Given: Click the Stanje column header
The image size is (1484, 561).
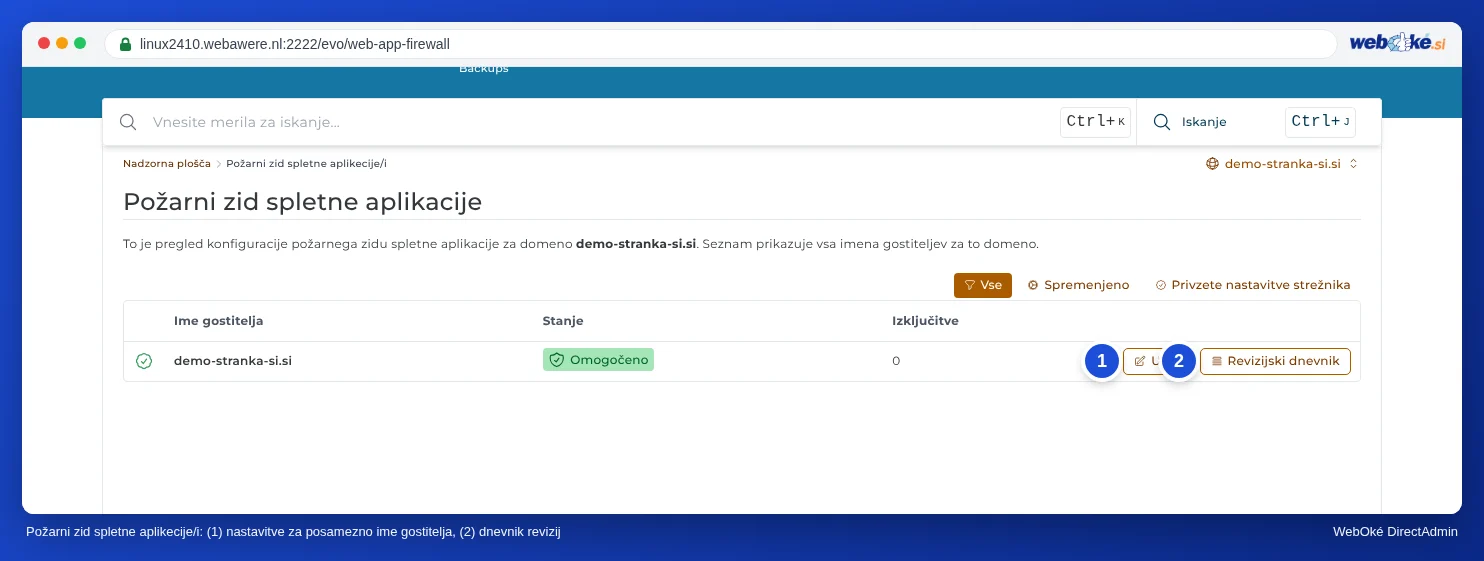Looking at the screenshot, I should tap(563, 321).
